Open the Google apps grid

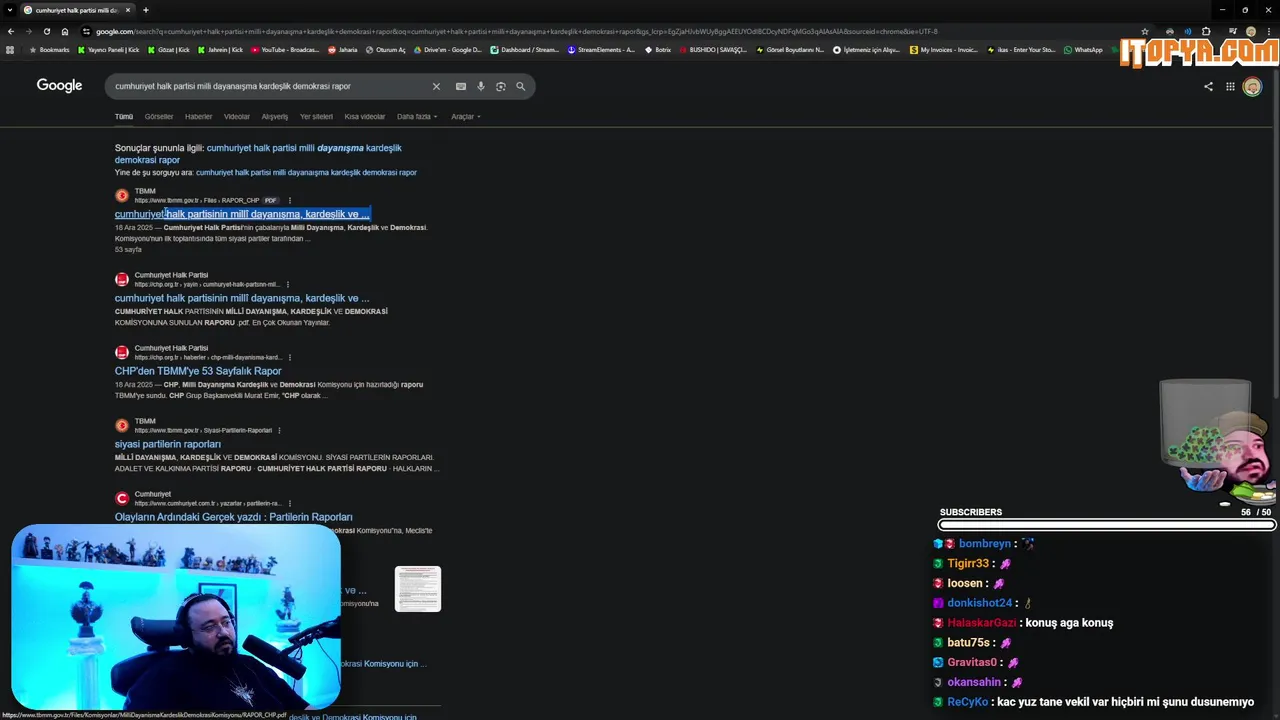[x=1230, y=86]
